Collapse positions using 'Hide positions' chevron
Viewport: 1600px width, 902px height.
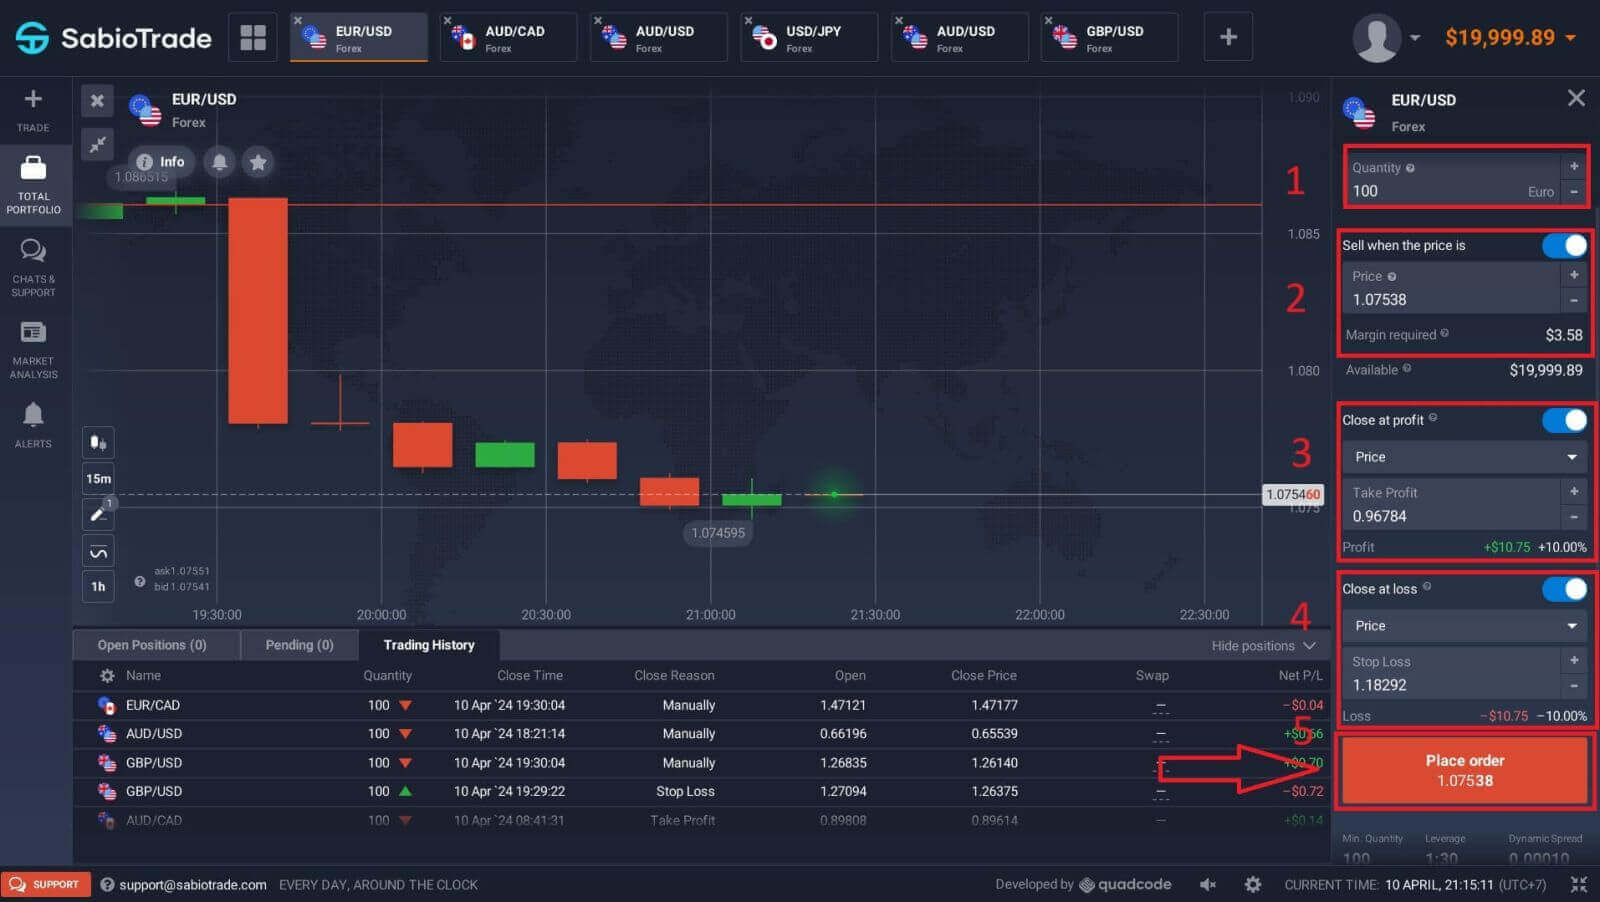coord(1307,645)
